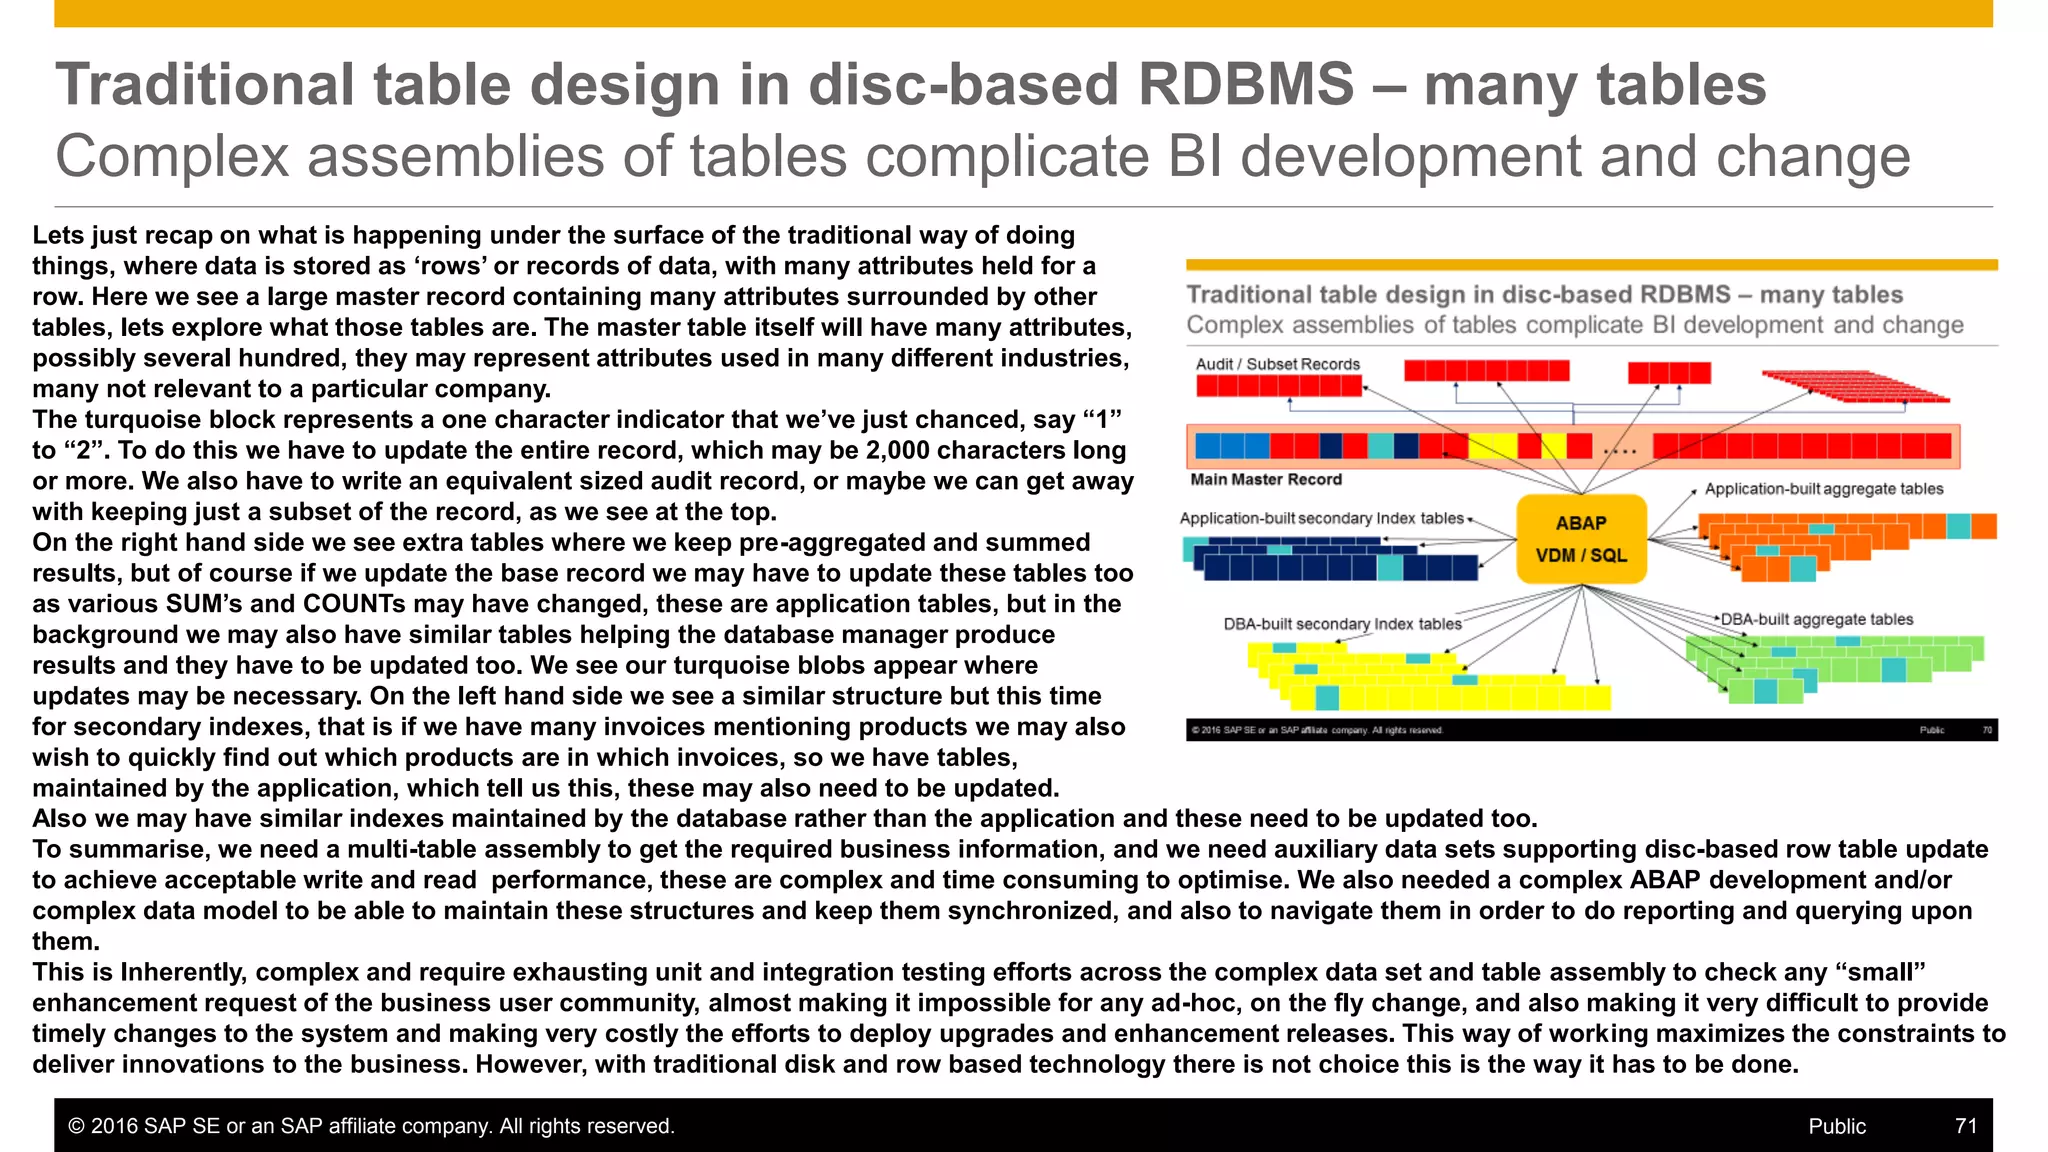The image size is (2048, 1152).
Task: Click paragraph starting 'Lets just recap on what'
Action: 582,312
